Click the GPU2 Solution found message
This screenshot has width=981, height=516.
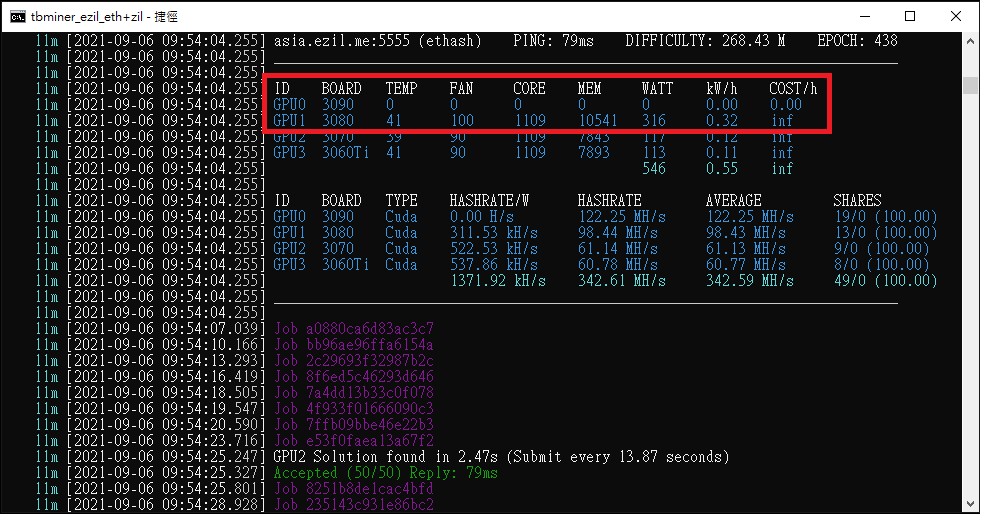[501, 457]
